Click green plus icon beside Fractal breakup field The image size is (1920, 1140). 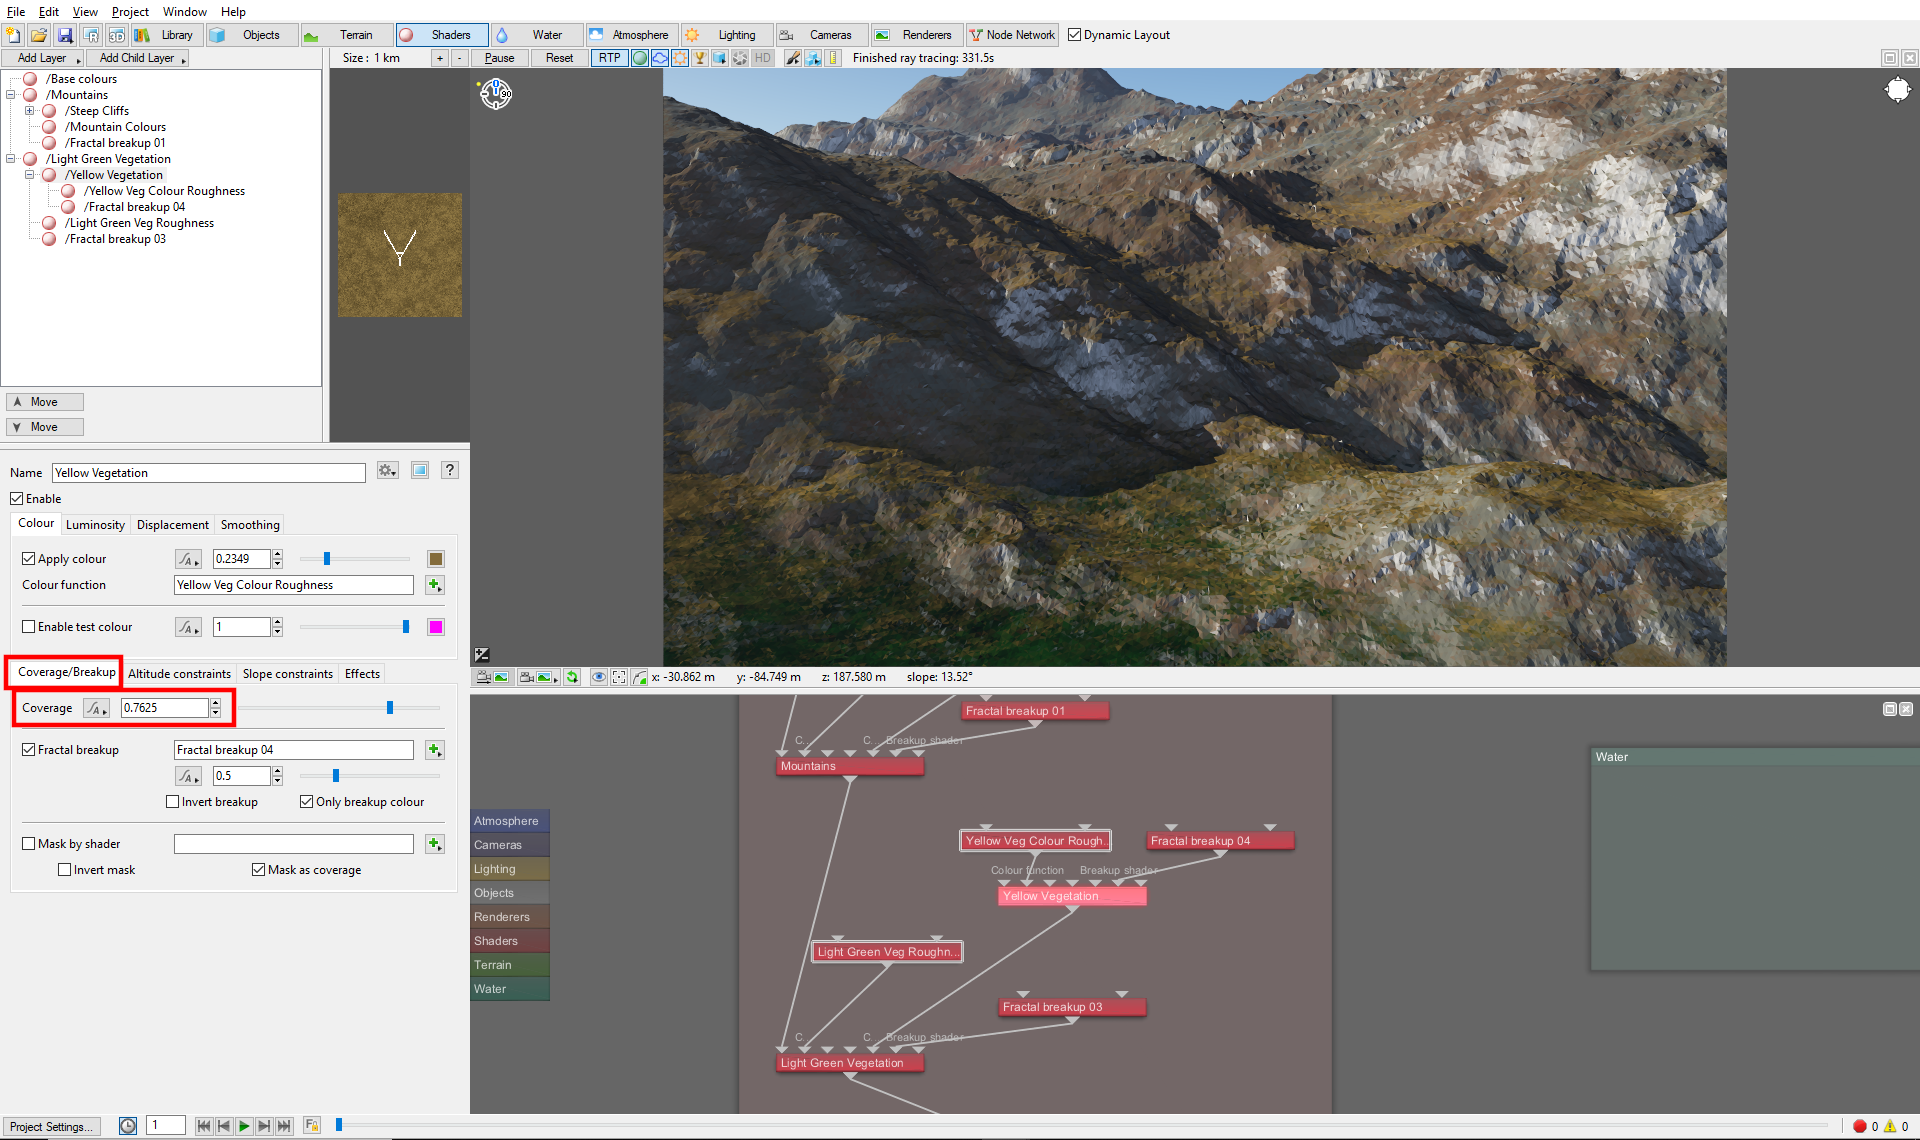[x=435, y=750]
